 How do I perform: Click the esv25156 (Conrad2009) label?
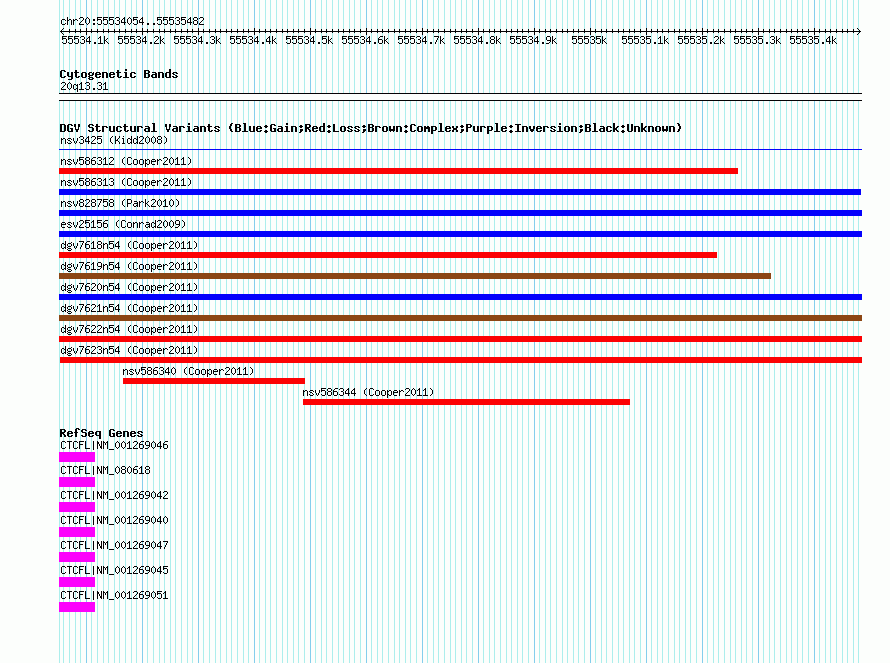point(123,224)
